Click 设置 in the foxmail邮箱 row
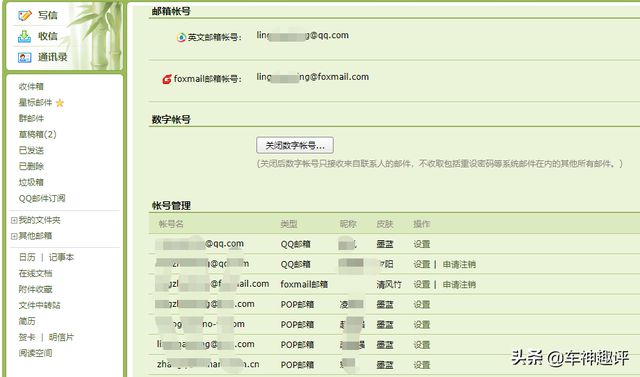The height and width of the screenshot is (377, 640). point(422,284)
